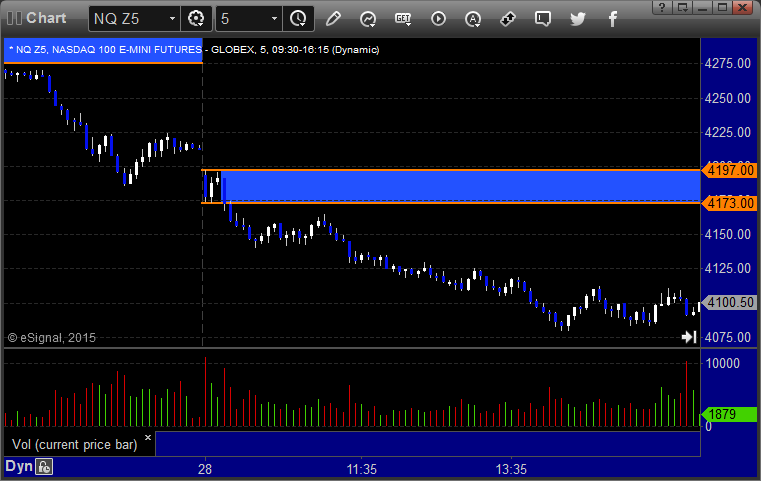The image size is (761, 481).
Task: Start bar replay with the play icon
Action: [438, 19]
